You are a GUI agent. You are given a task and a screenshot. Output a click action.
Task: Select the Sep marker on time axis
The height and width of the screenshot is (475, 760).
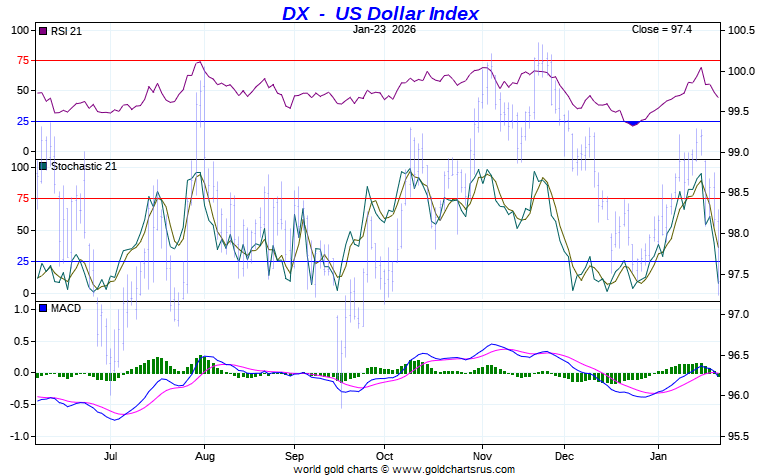[294, 453]
